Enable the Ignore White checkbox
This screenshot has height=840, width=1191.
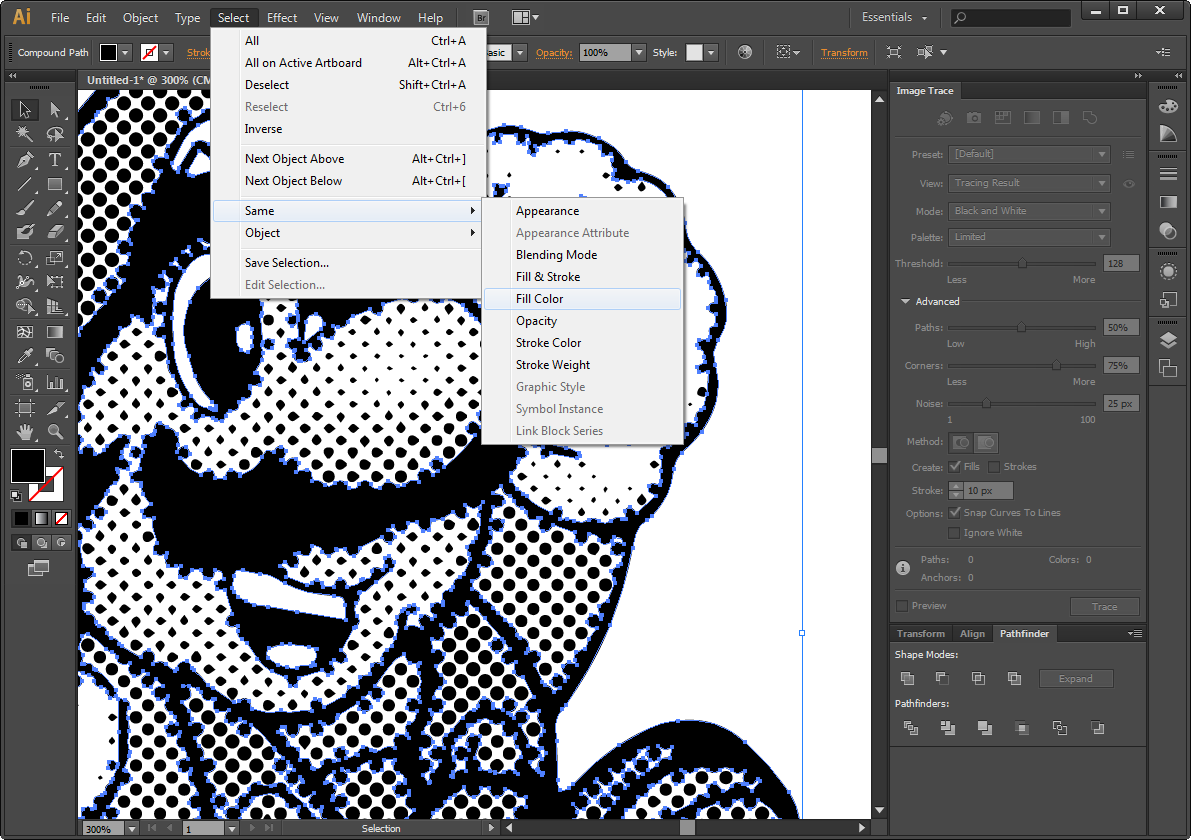click(955, 532)
